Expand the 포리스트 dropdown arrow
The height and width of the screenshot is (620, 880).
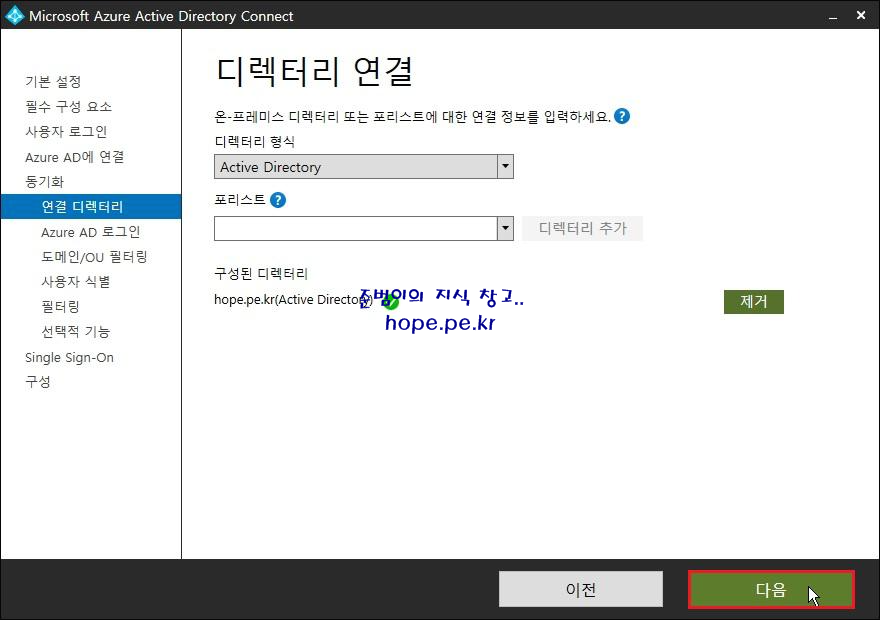coord(505,228)
